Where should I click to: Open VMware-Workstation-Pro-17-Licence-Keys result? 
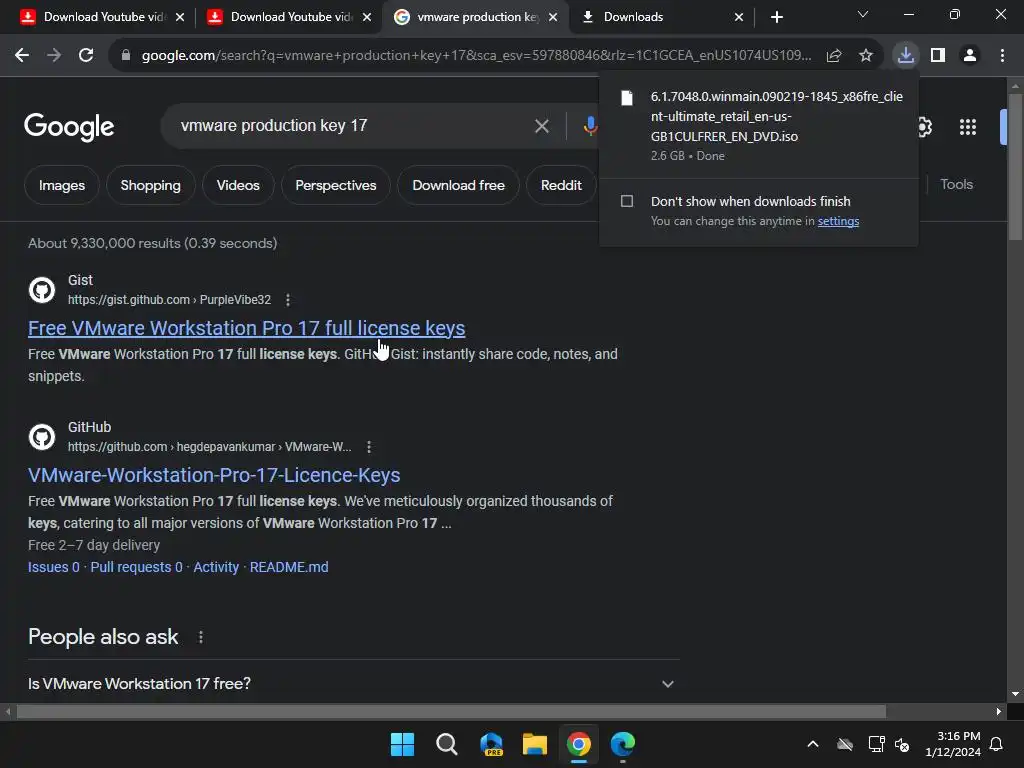tap(214, 475)
